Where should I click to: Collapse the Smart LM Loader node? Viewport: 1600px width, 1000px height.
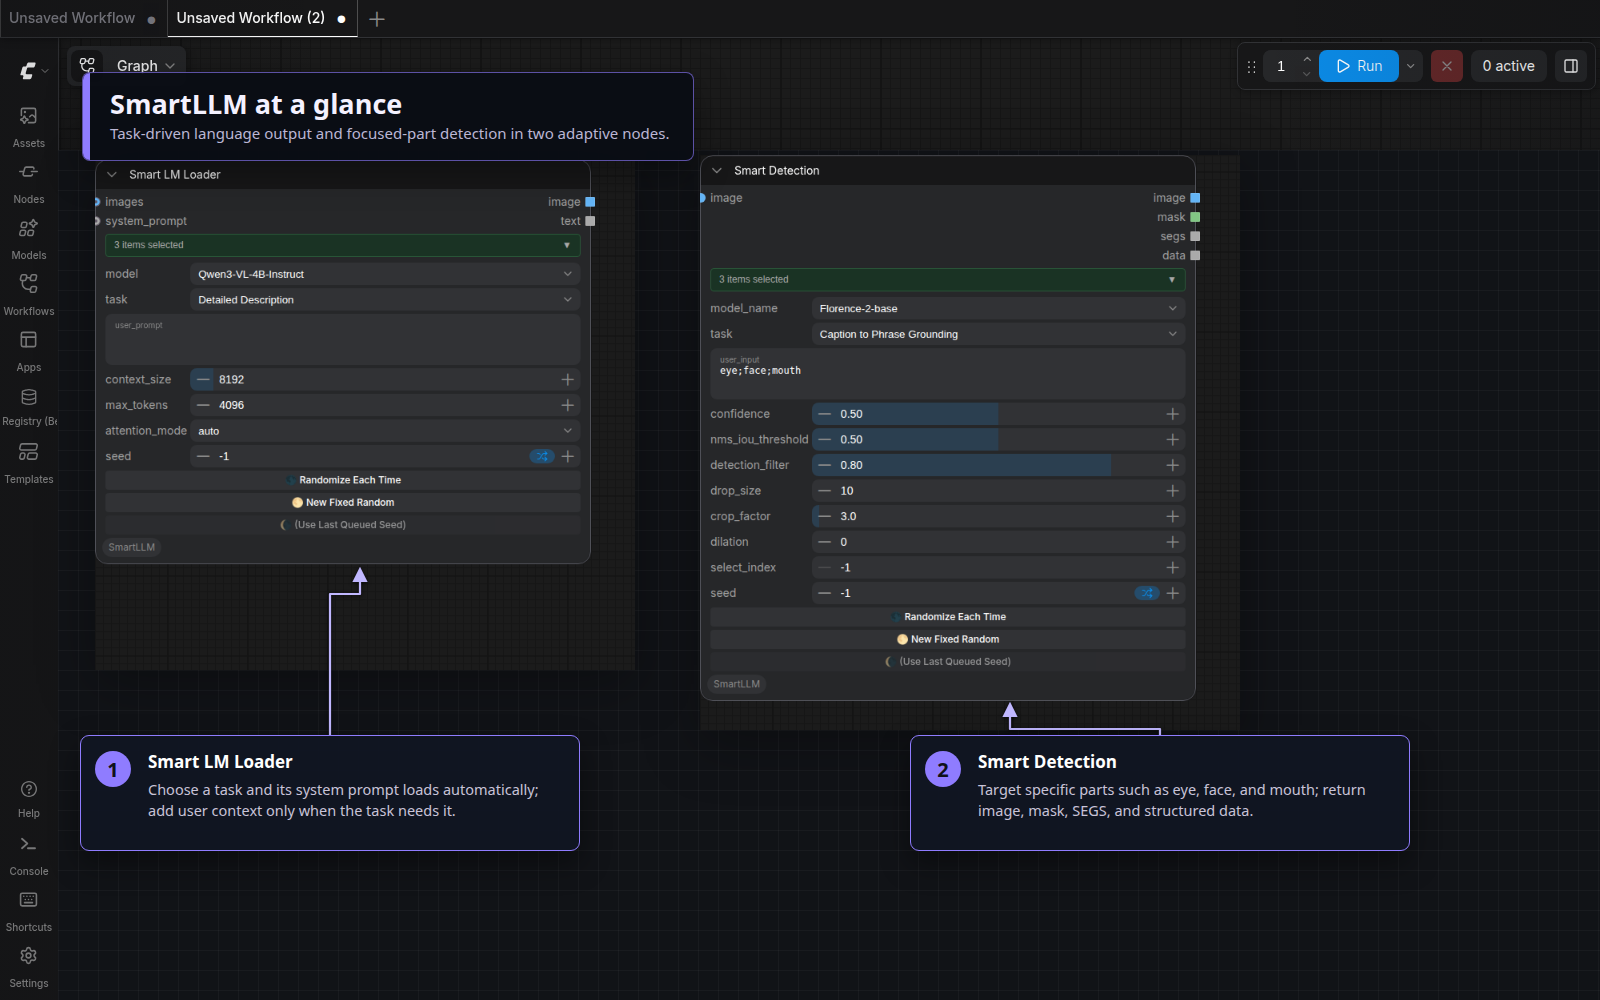(x=112, y=175)
